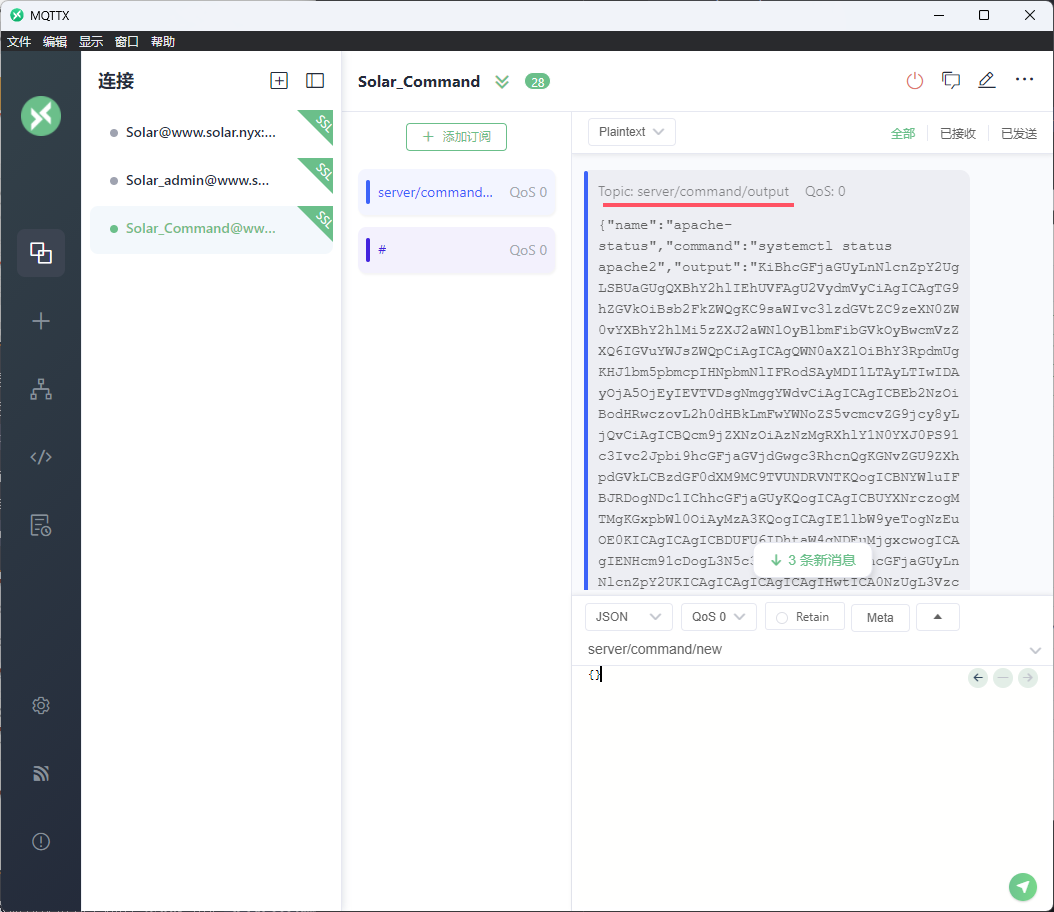Open the 文件 menu
This screenshot has height=912, width=1054.
pos(19,42)
